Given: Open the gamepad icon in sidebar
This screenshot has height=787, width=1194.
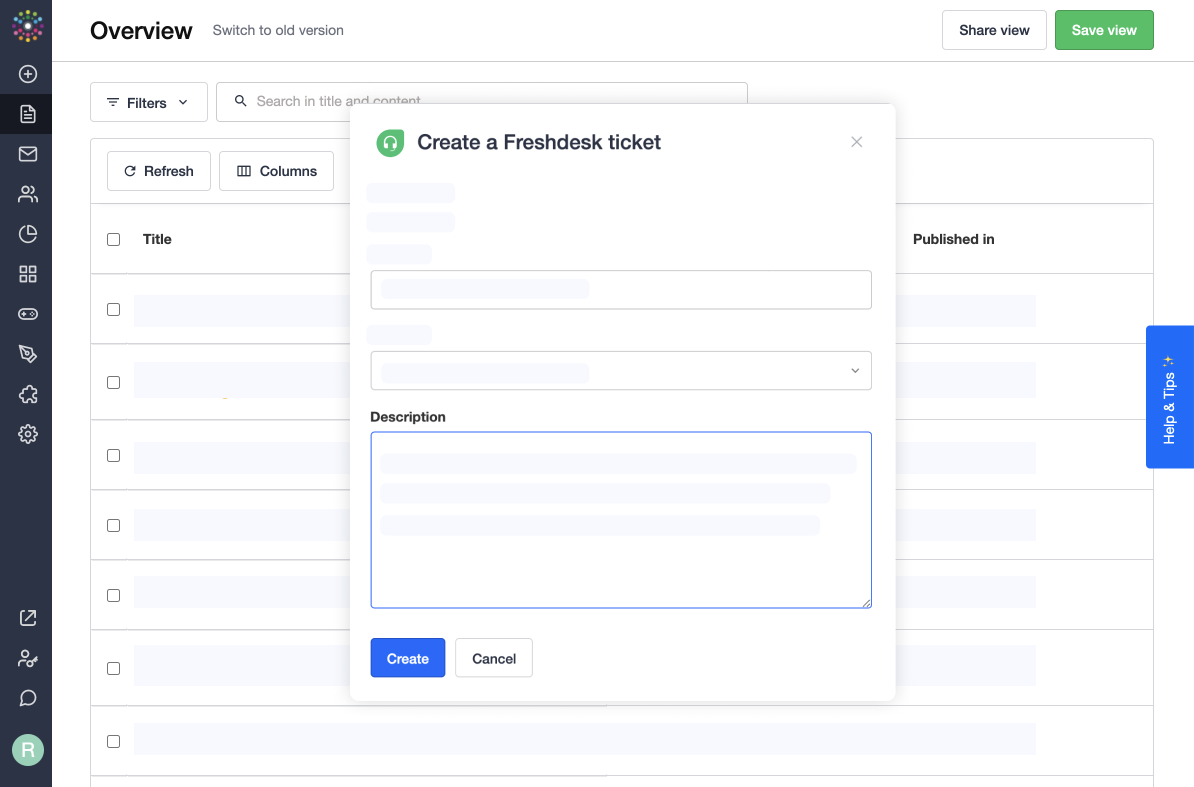Looking at the screenshot, I should click(27, 314).
